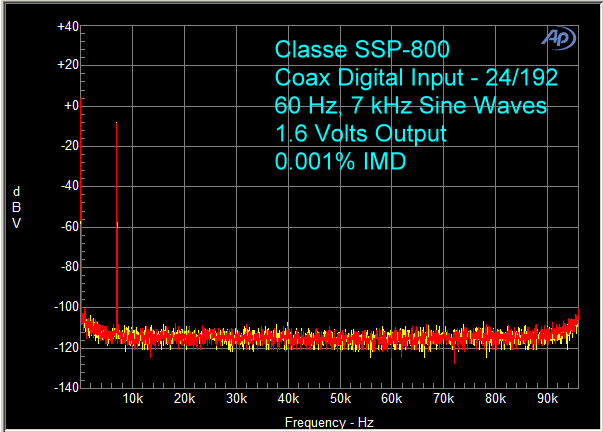Click the +40 label on the y-axis
The image size is (603, 432).
point(68,26)
